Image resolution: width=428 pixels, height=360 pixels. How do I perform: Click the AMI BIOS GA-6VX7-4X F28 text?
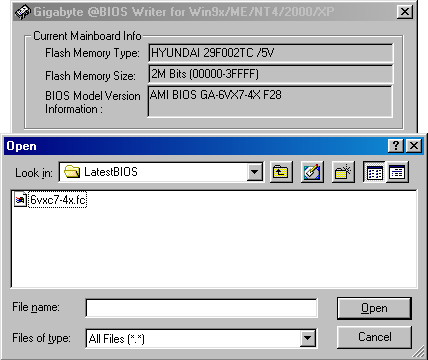pos(216,95)
